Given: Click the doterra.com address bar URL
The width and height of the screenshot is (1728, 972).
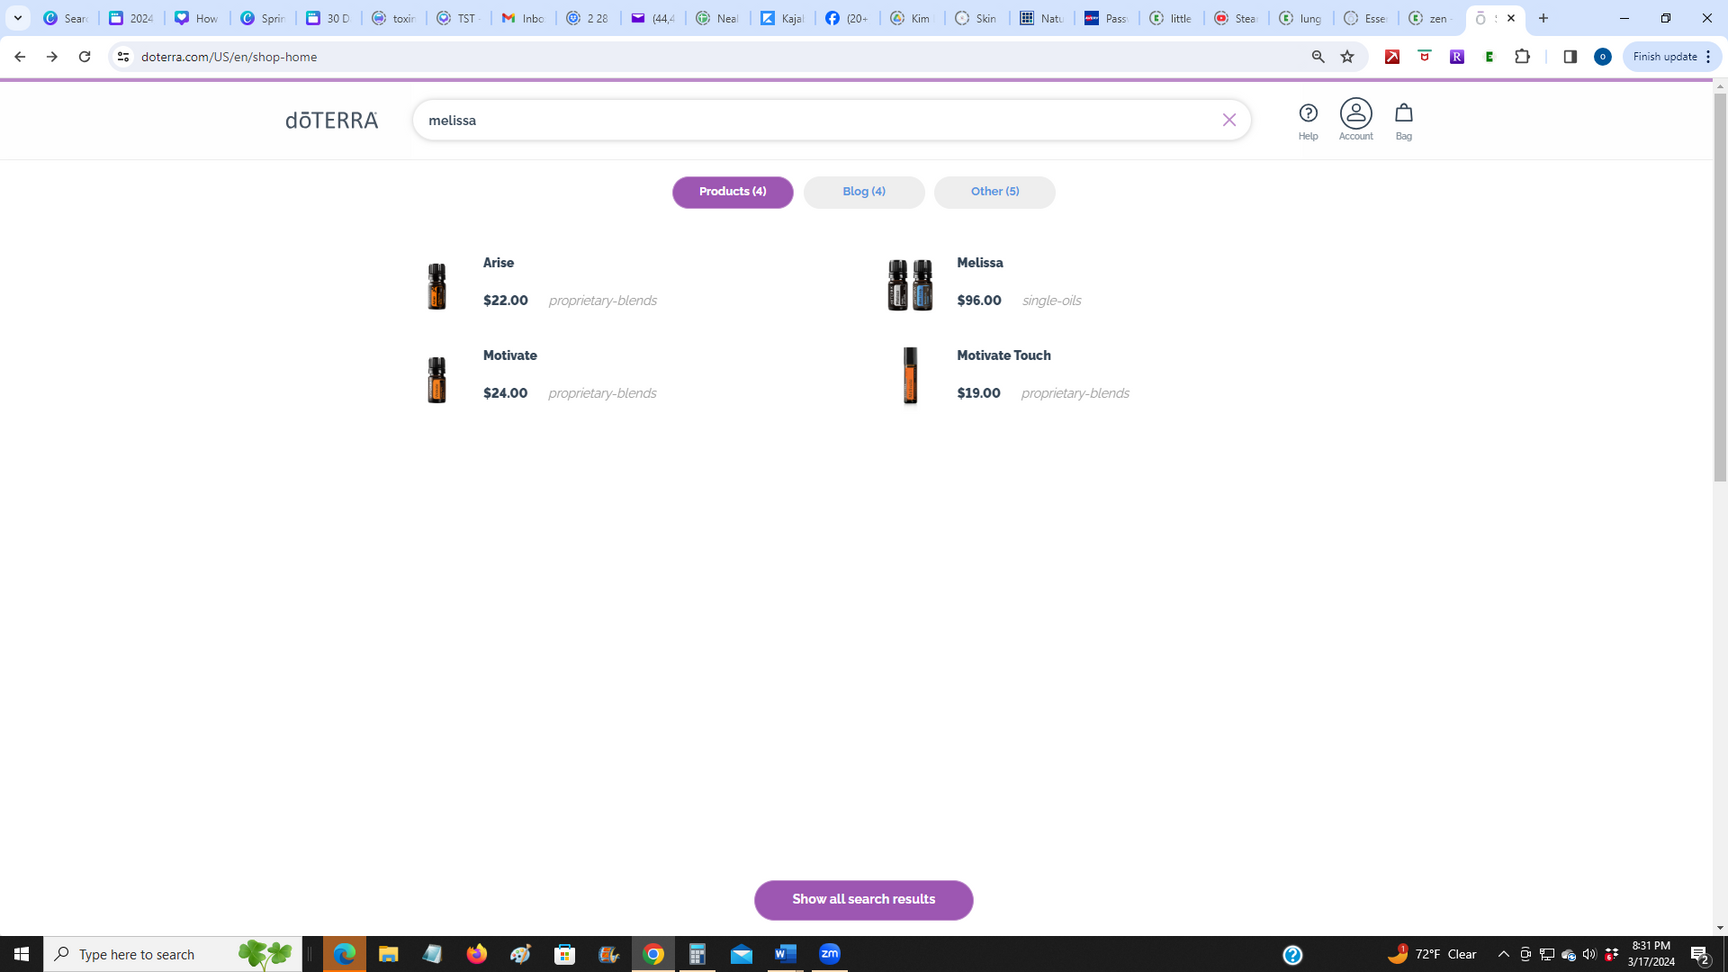Looking at the screenshot, I should pyautogui.click(x=229, y=57).
